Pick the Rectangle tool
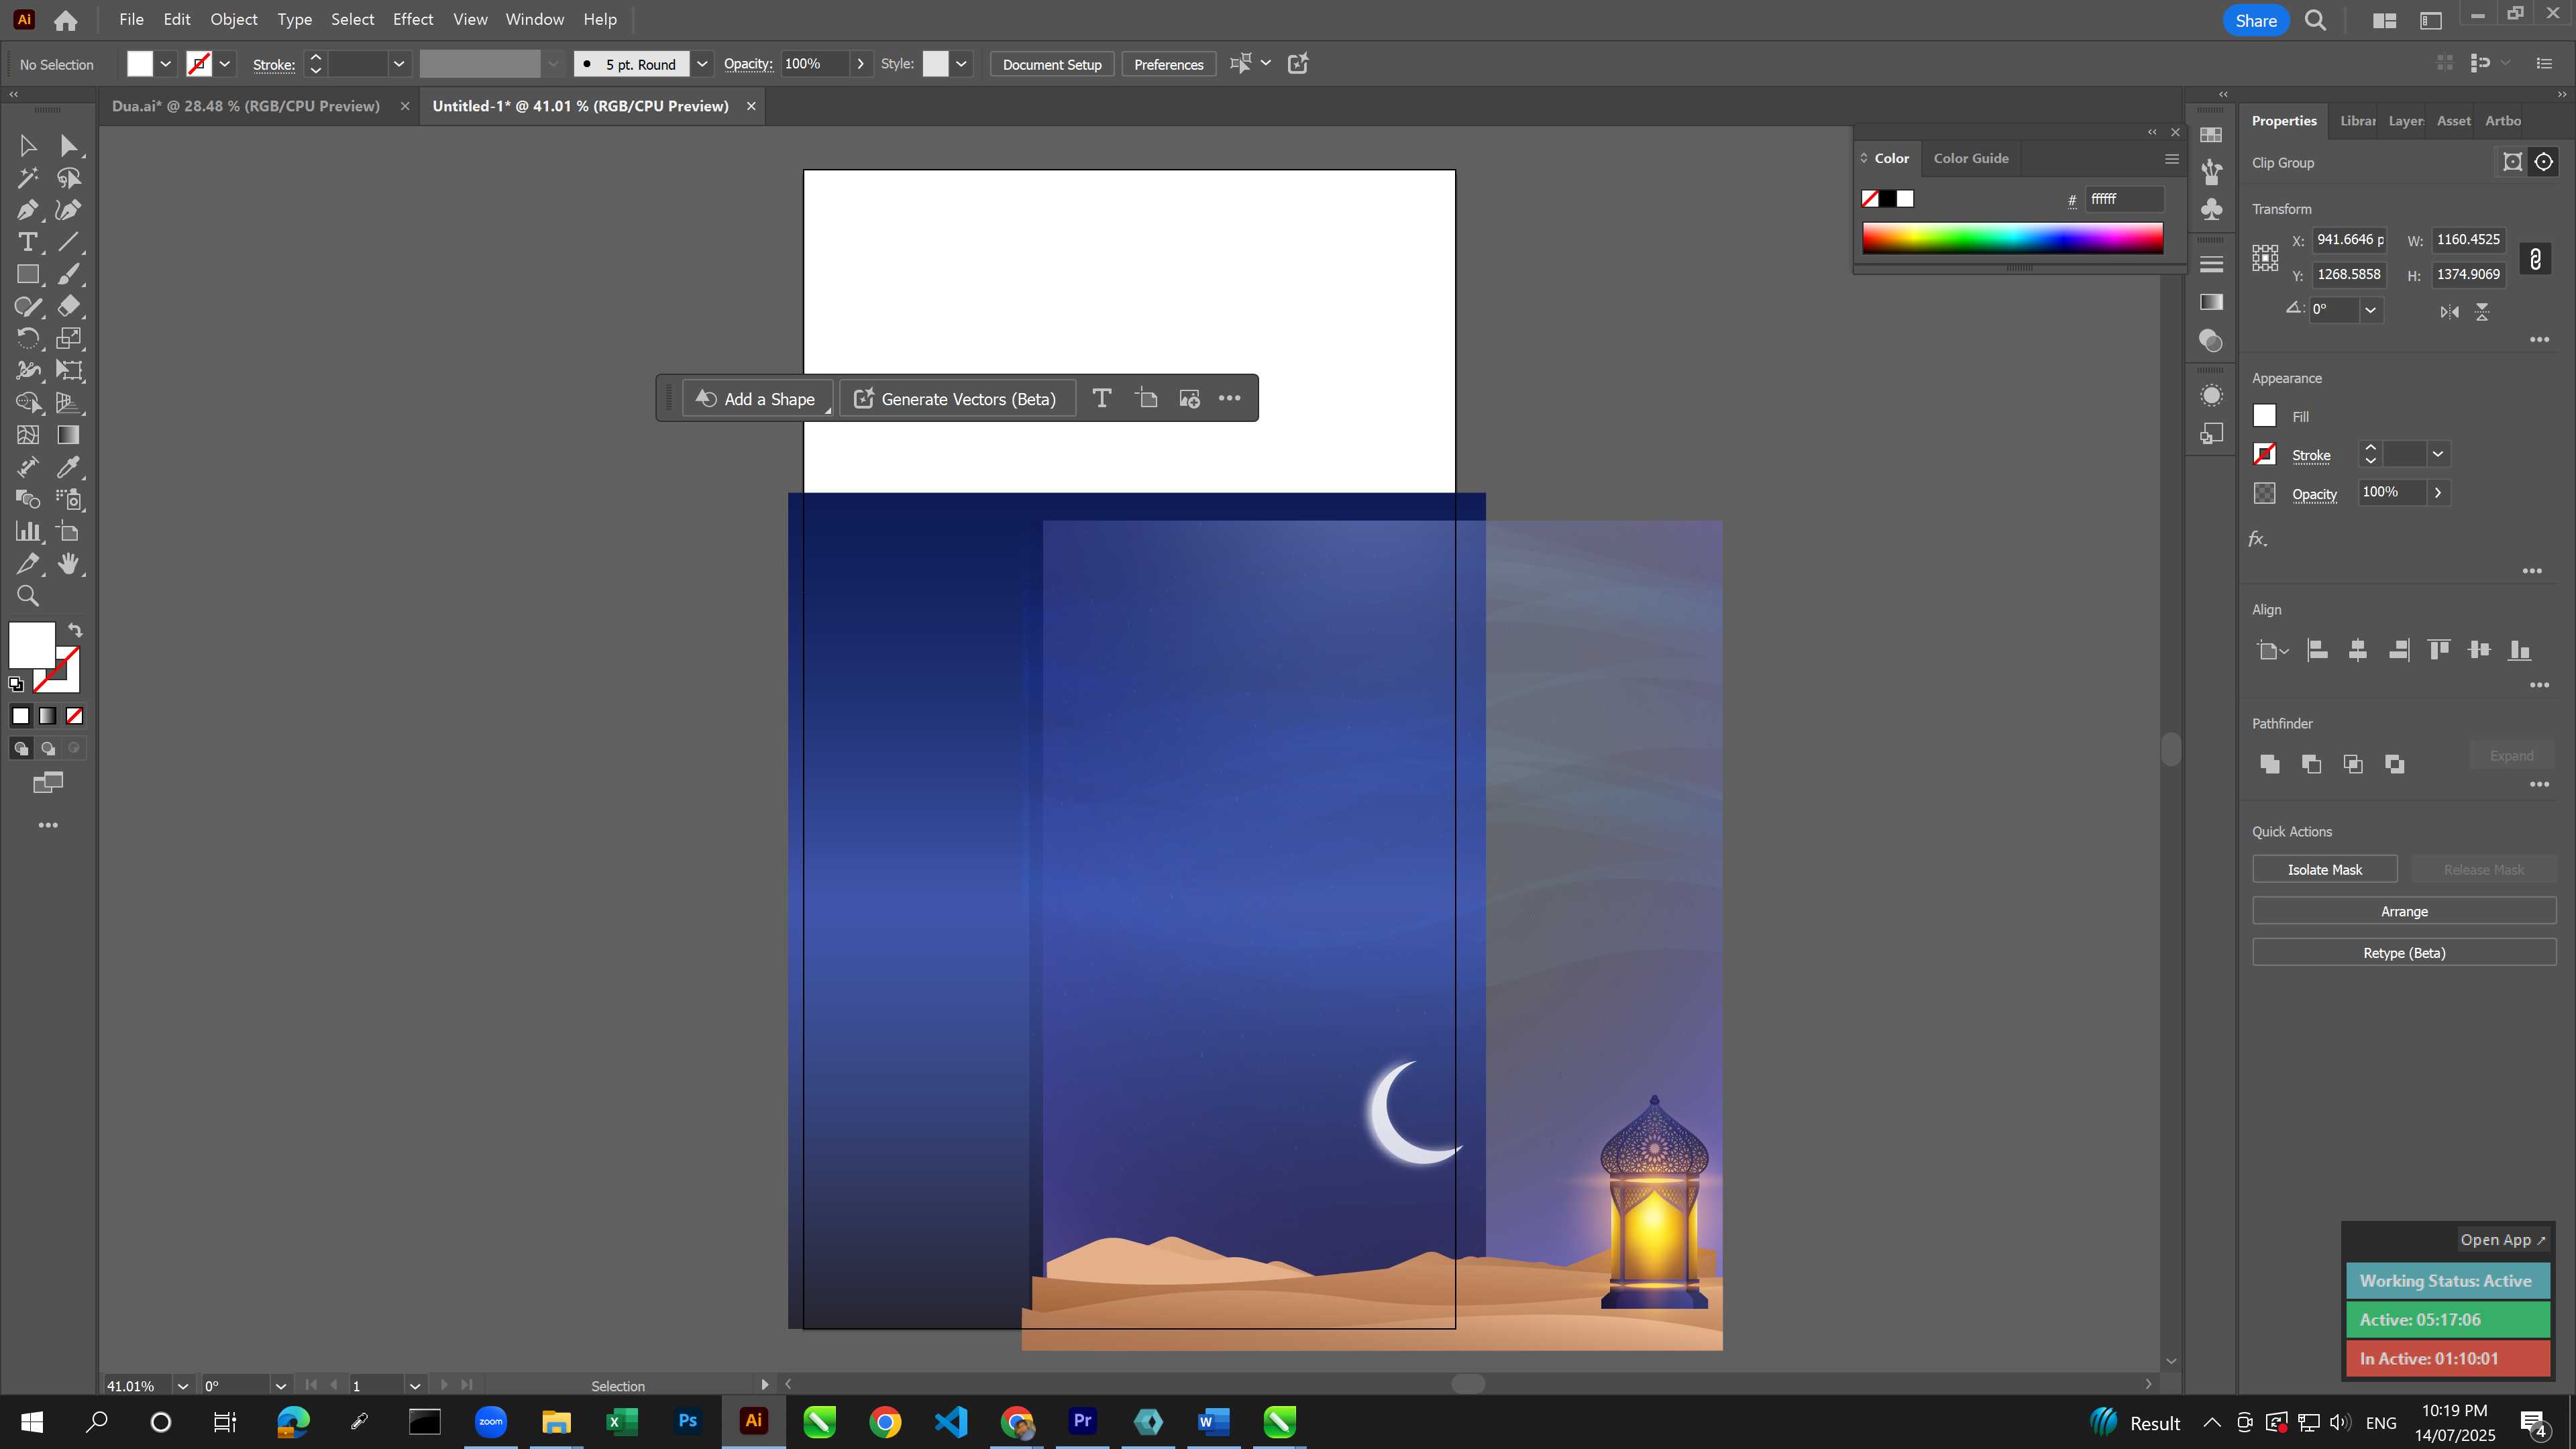The width and height of the screenshot is (2576, 1449). tap(28, 274)
